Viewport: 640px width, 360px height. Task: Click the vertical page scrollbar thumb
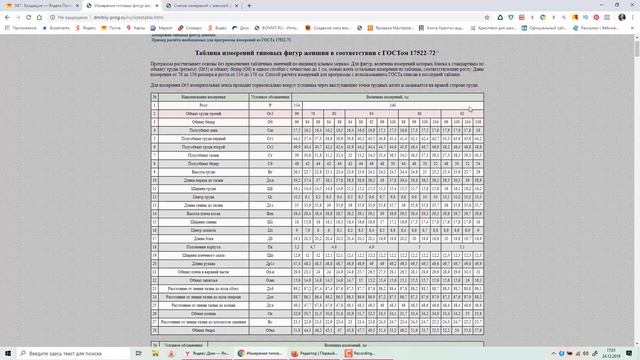pyautogui.click(x=637, y=49)
